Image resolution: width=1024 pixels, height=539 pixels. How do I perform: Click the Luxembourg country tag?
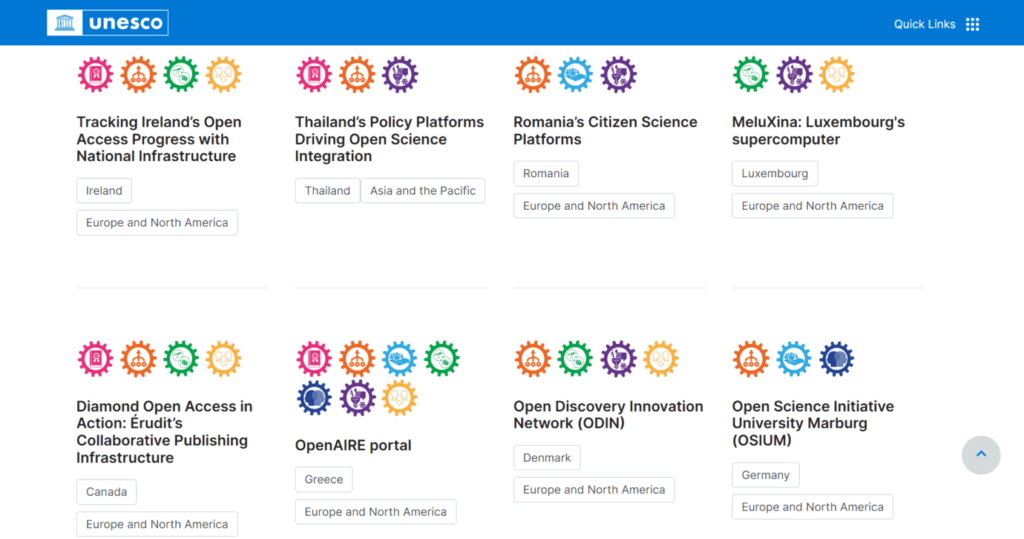775,174
